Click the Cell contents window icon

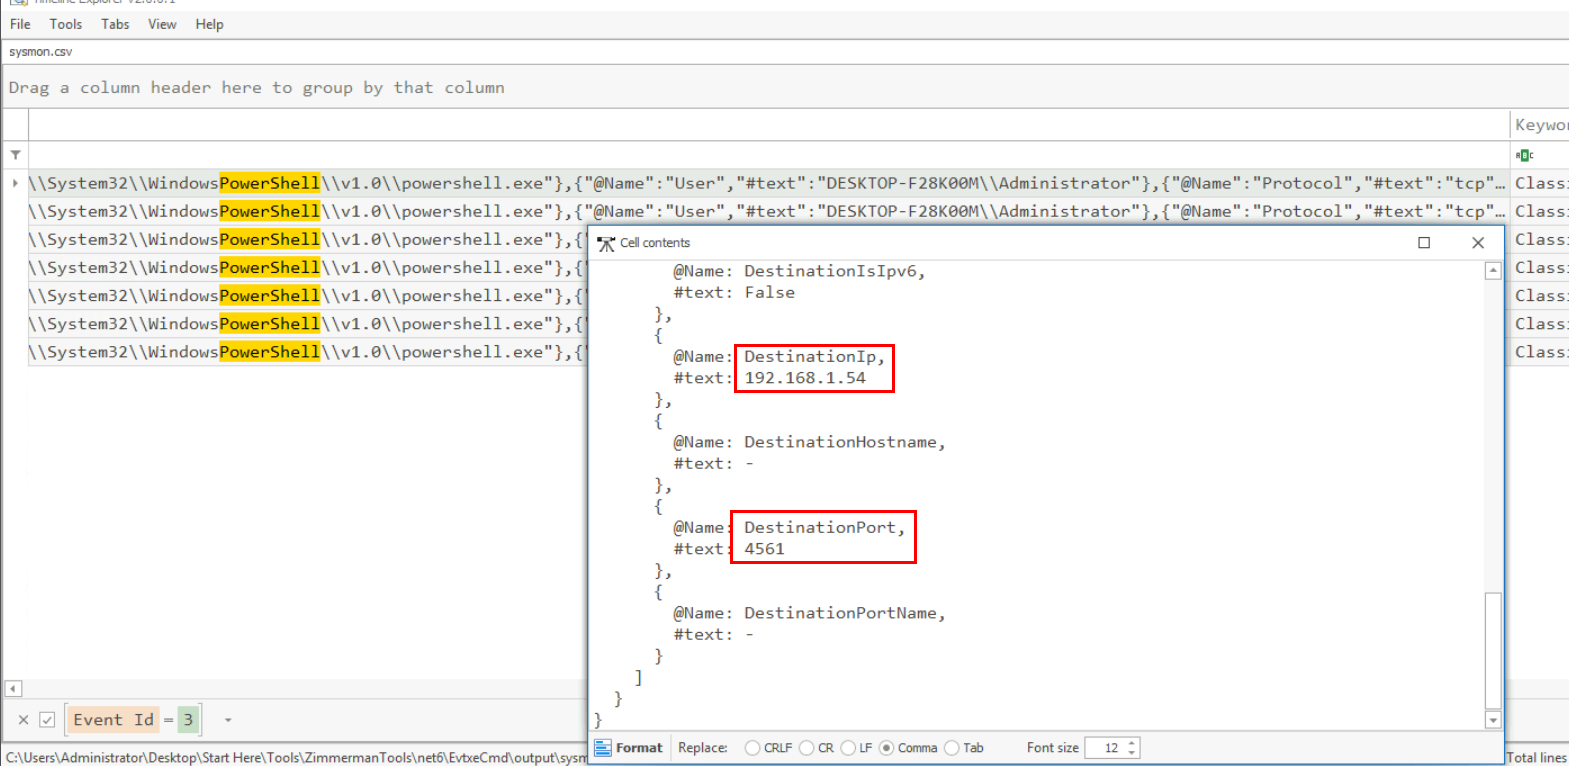606,243
